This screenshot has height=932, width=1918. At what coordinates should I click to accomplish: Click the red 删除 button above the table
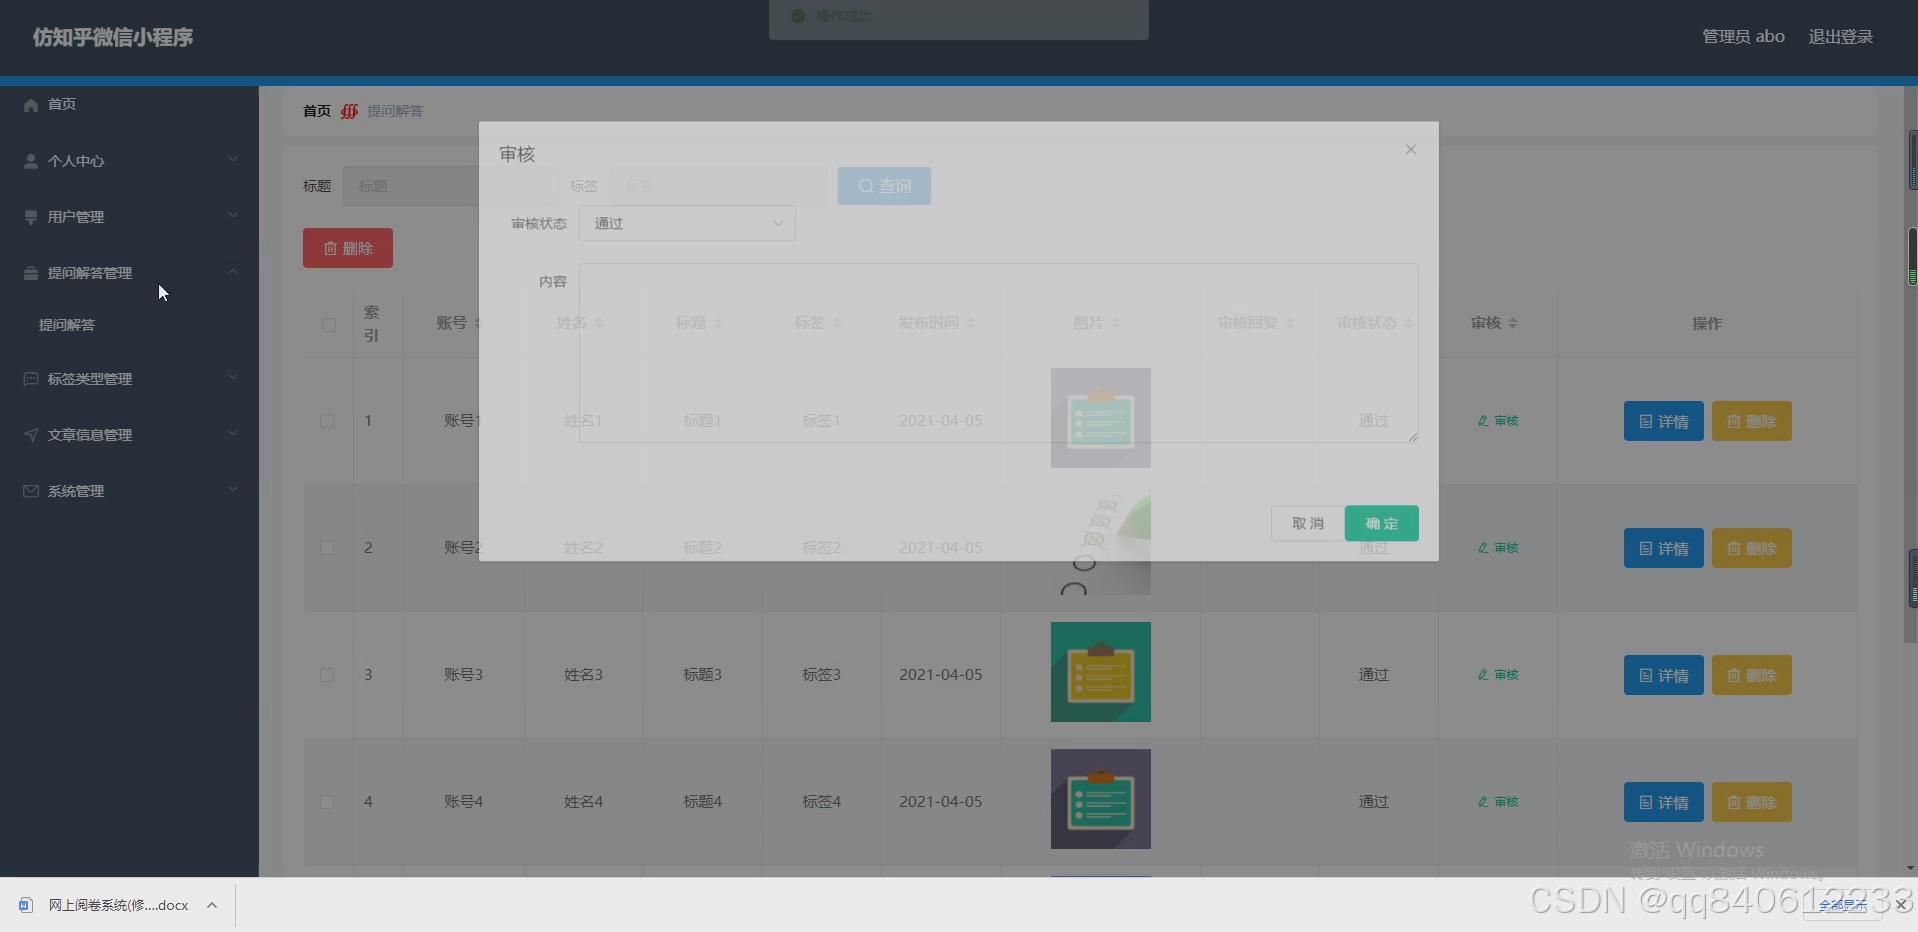pos(348,248)
